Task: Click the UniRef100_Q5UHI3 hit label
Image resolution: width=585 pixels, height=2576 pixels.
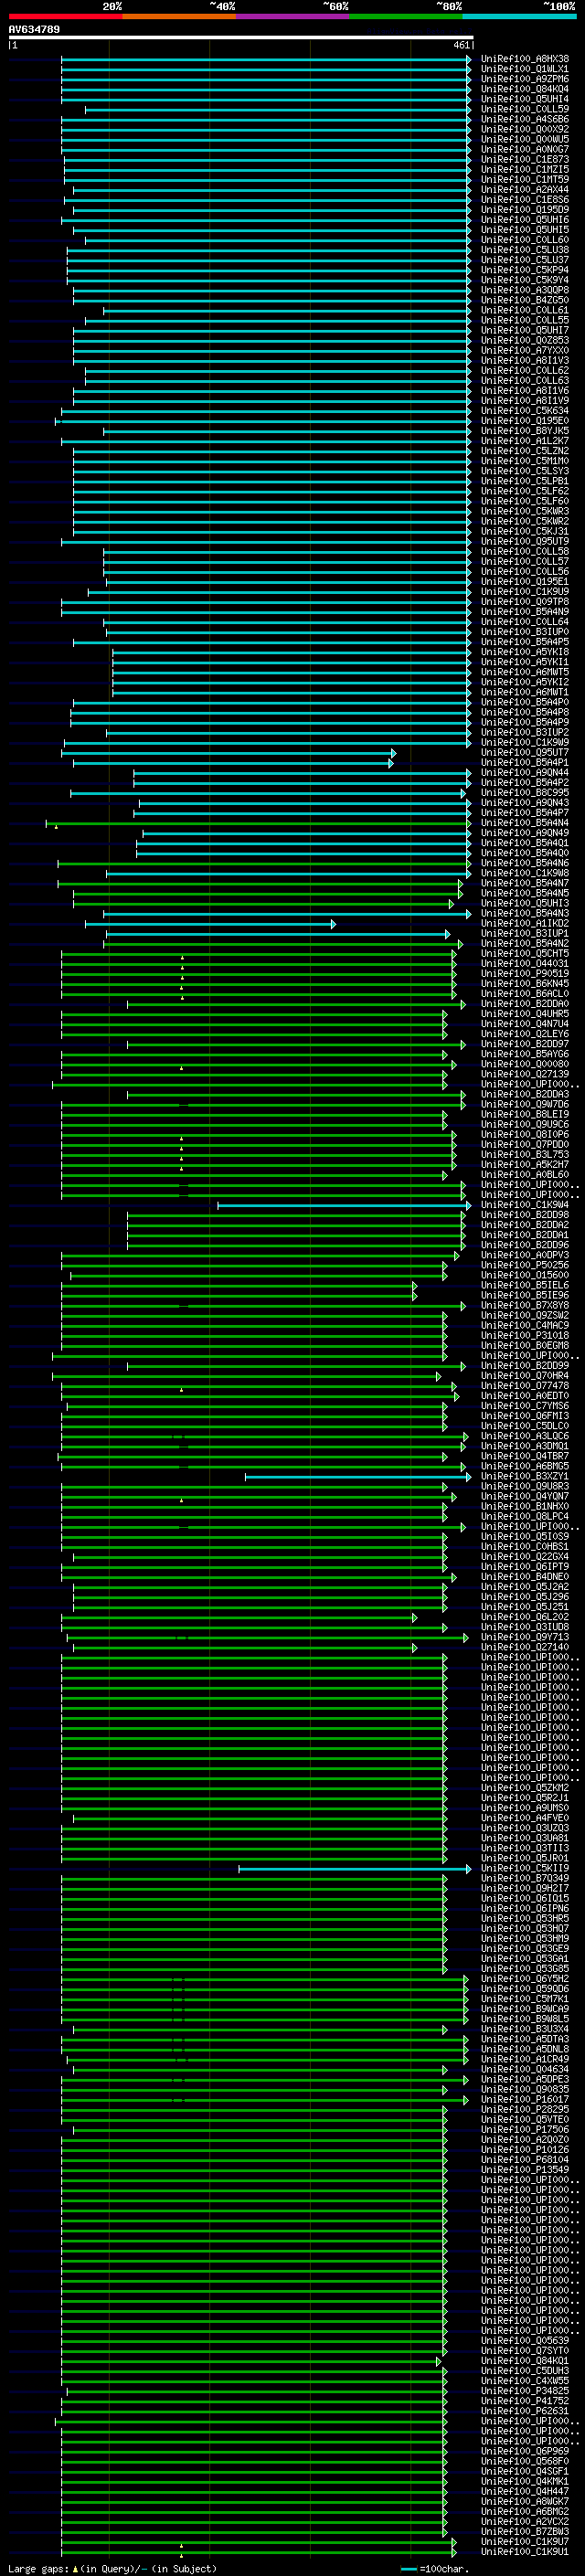Action: 525,903
